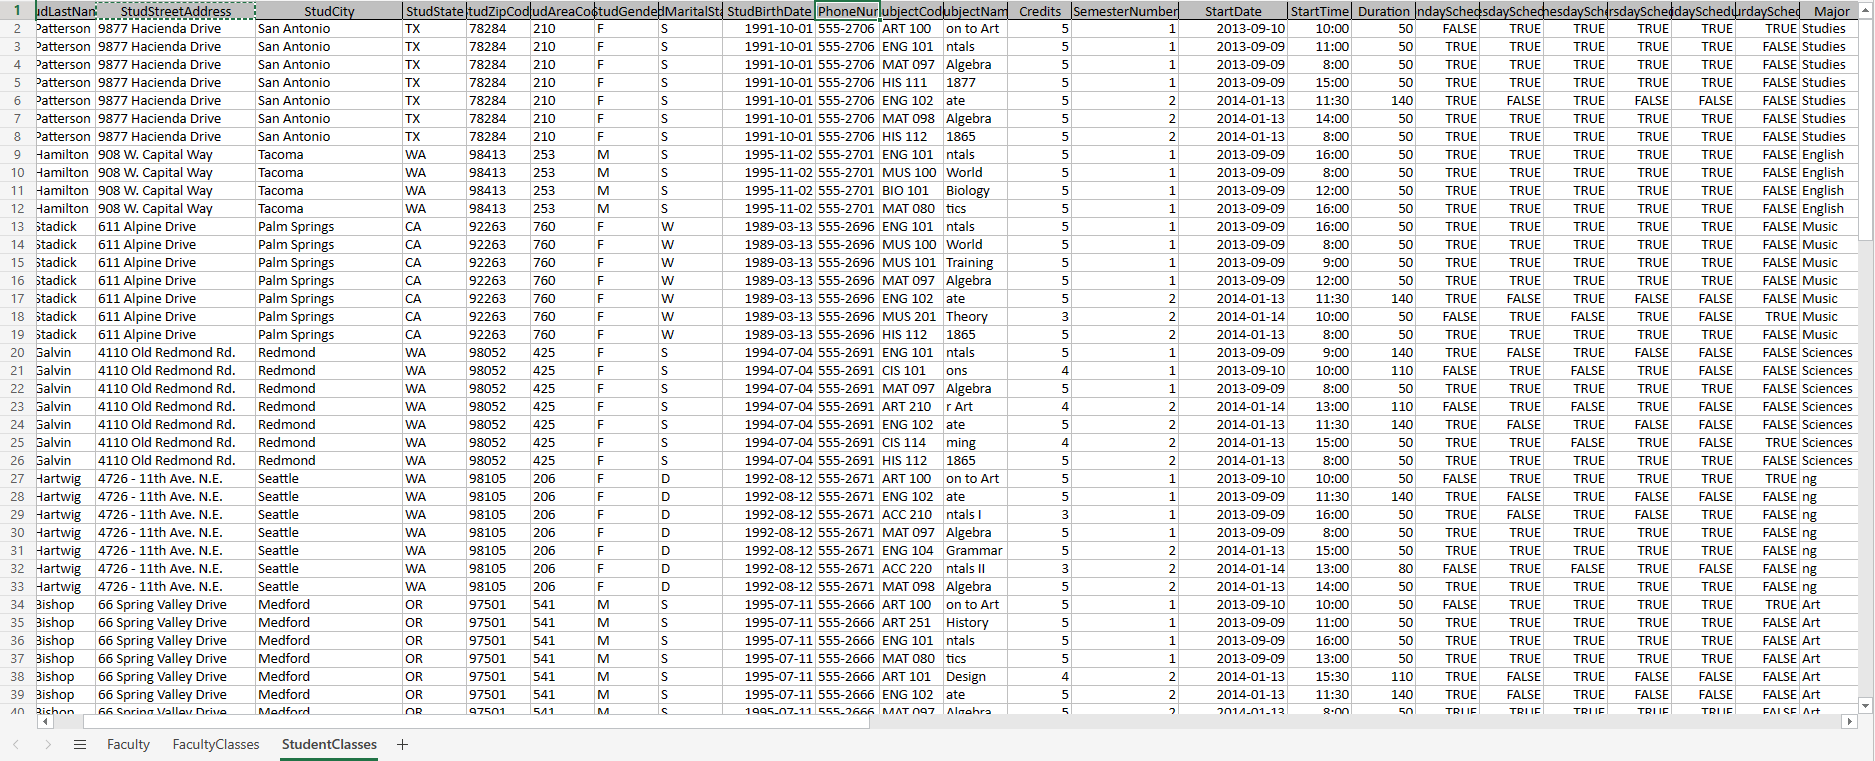Click the ART 210 subject code cell
Viewport: 1875px width, 761px height.
click(x=911, y=407)
